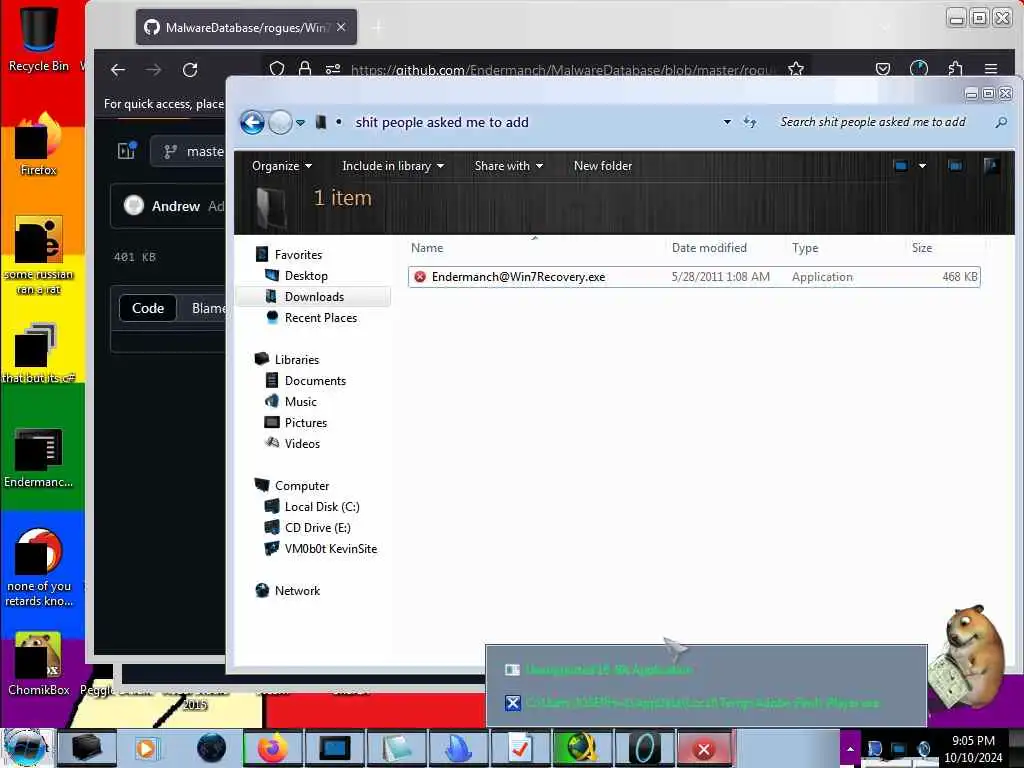This screenshot has width=1024, height=768.
Task: Sort by the Name column header
Action: click(x=427, y=248)
